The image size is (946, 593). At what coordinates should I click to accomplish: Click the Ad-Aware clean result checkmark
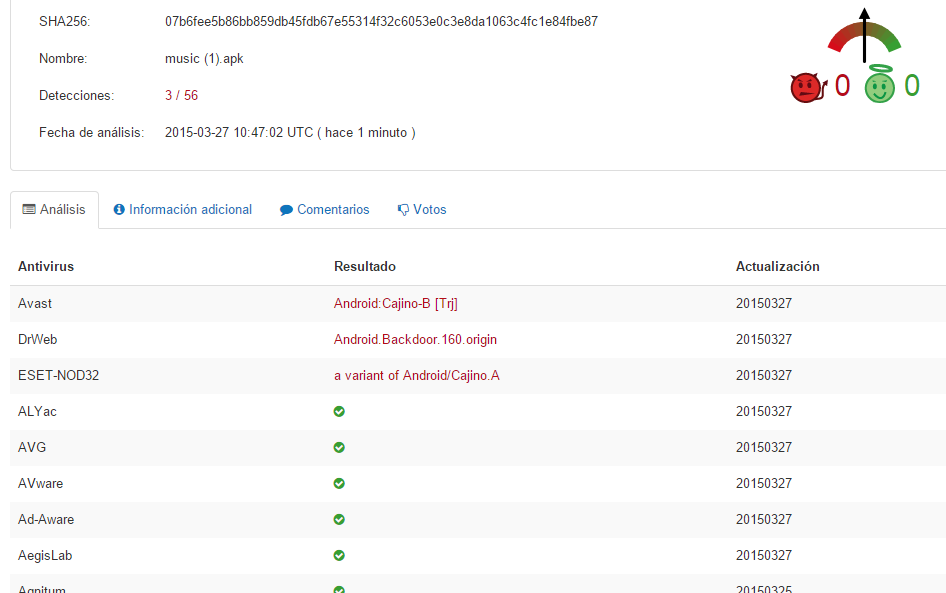pos(339,519)
